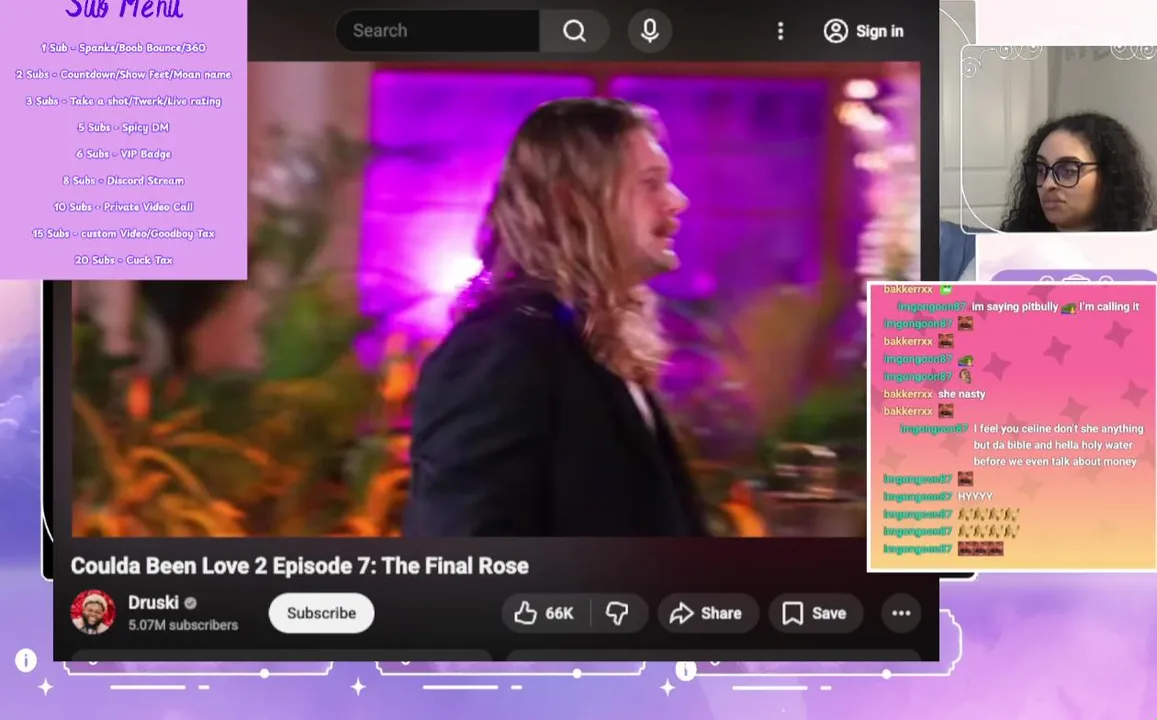Share the video via Share button
This screenshot has width=1157, height=720.
[x=707, y=613]
